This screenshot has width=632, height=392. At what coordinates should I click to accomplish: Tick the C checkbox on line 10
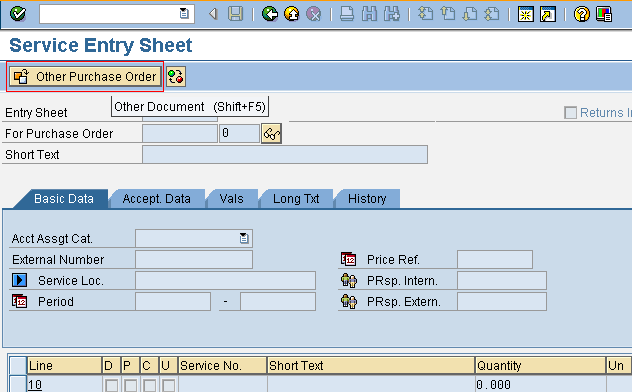150,386
